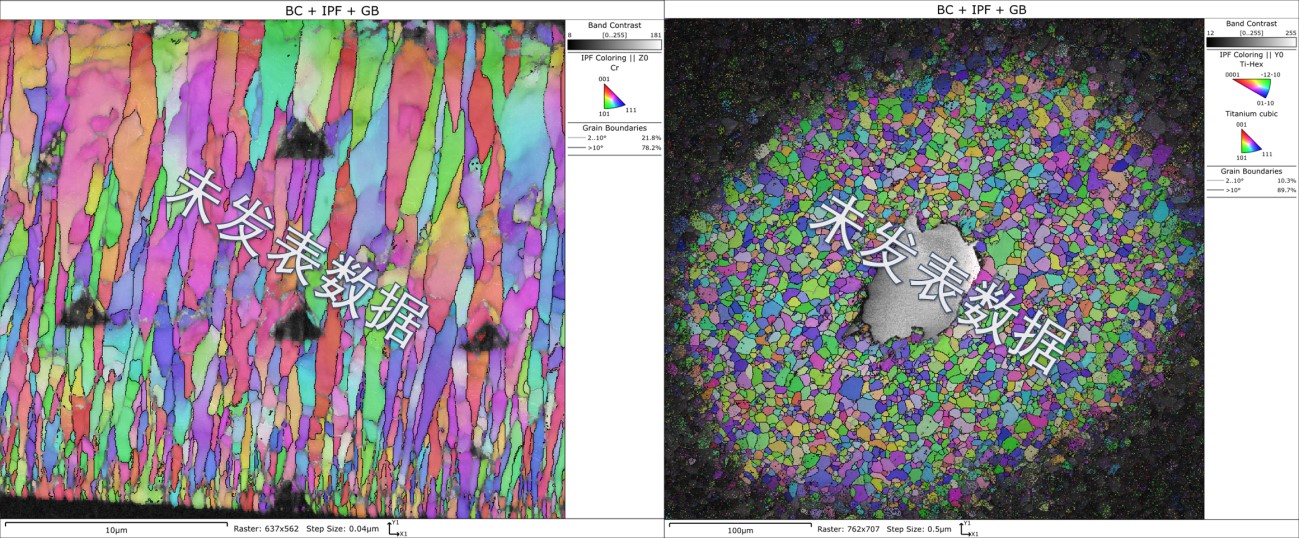Select the 2..10° boundary entry, left legend

(x=614, y=137)
